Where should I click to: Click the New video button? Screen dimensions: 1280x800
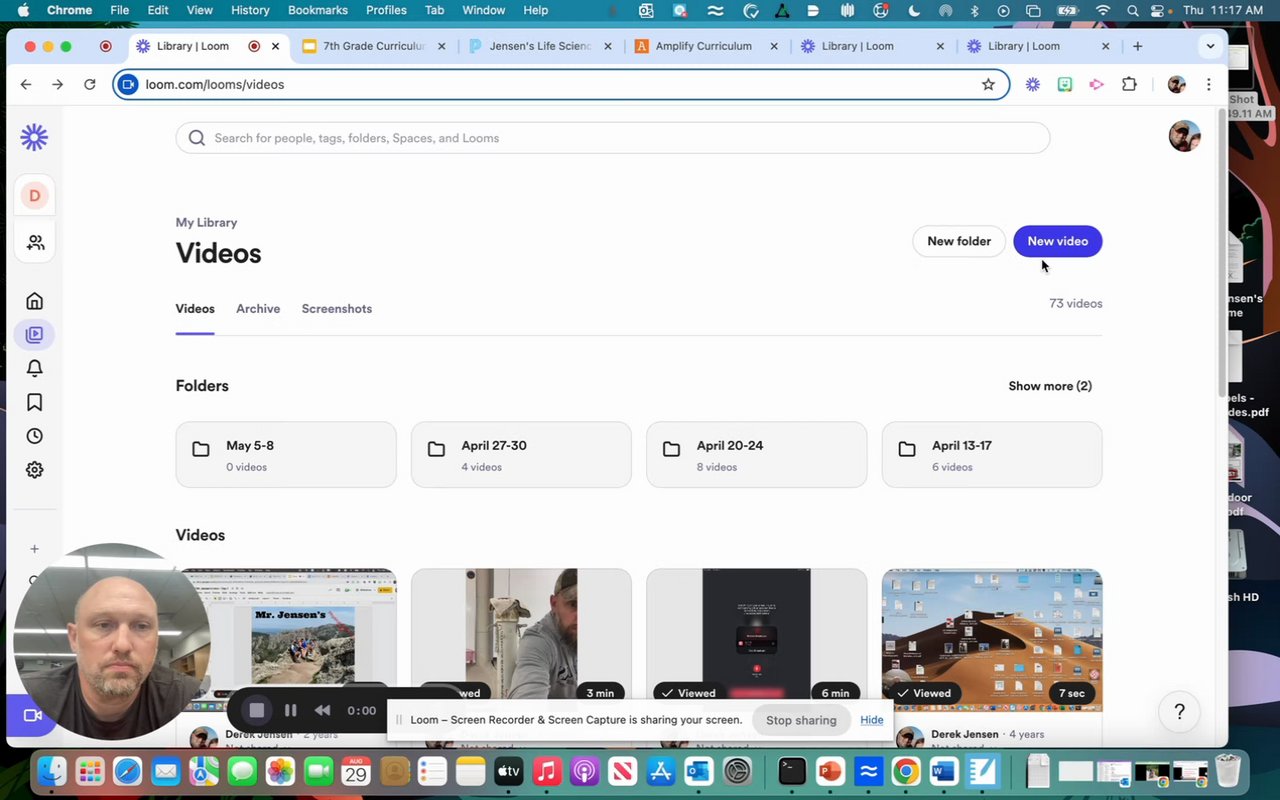1058,241
